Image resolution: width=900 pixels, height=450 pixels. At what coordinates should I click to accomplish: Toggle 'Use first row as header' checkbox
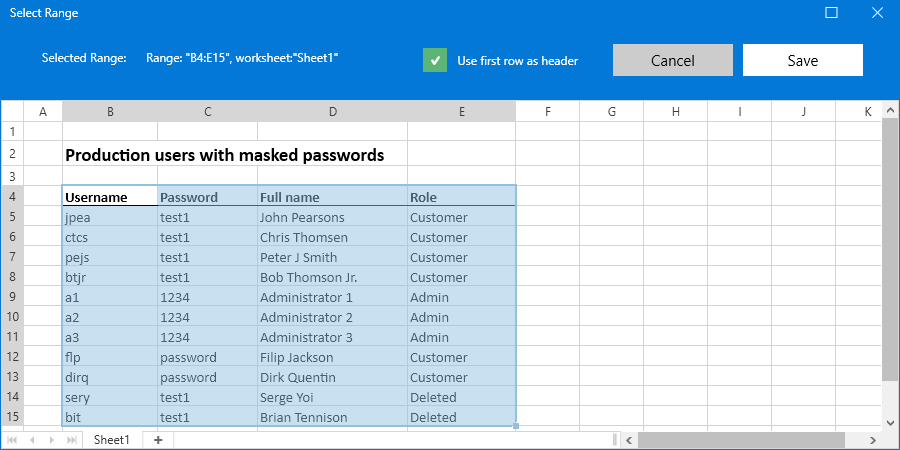tap(434, 60)
